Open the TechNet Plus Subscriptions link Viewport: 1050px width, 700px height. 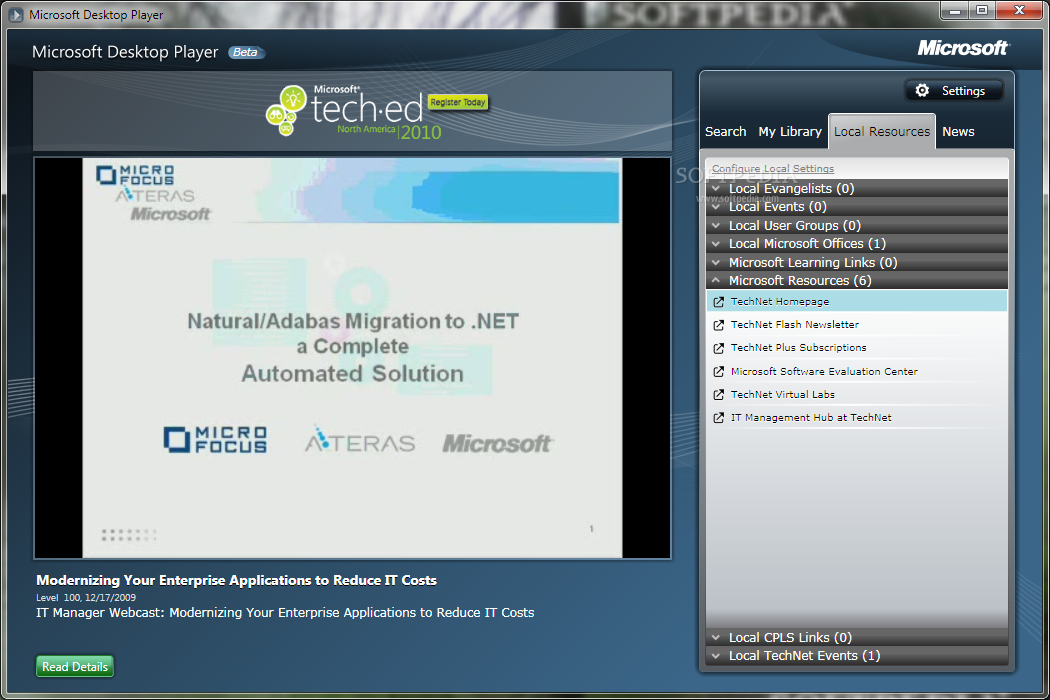pyautogui.click(x=798, y=348)
